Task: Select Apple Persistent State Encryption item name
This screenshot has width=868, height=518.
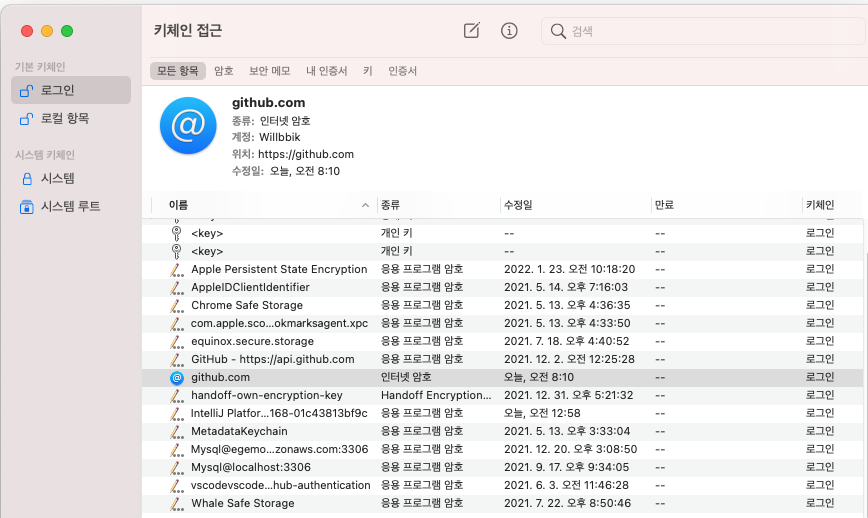Action: pyautogui.click(x=279, y=269)
